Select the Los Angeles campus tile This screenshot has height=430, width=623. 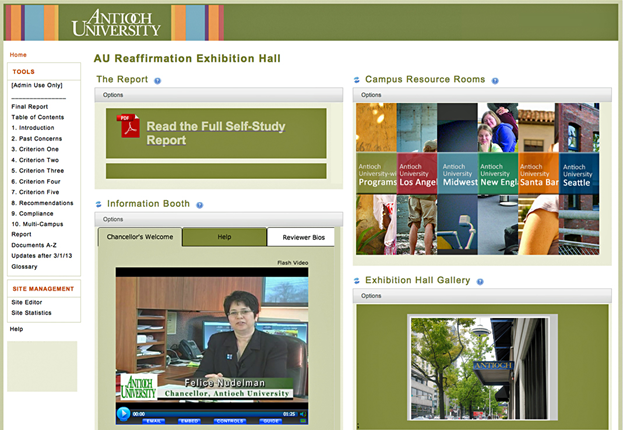click(x=417, y=179)
